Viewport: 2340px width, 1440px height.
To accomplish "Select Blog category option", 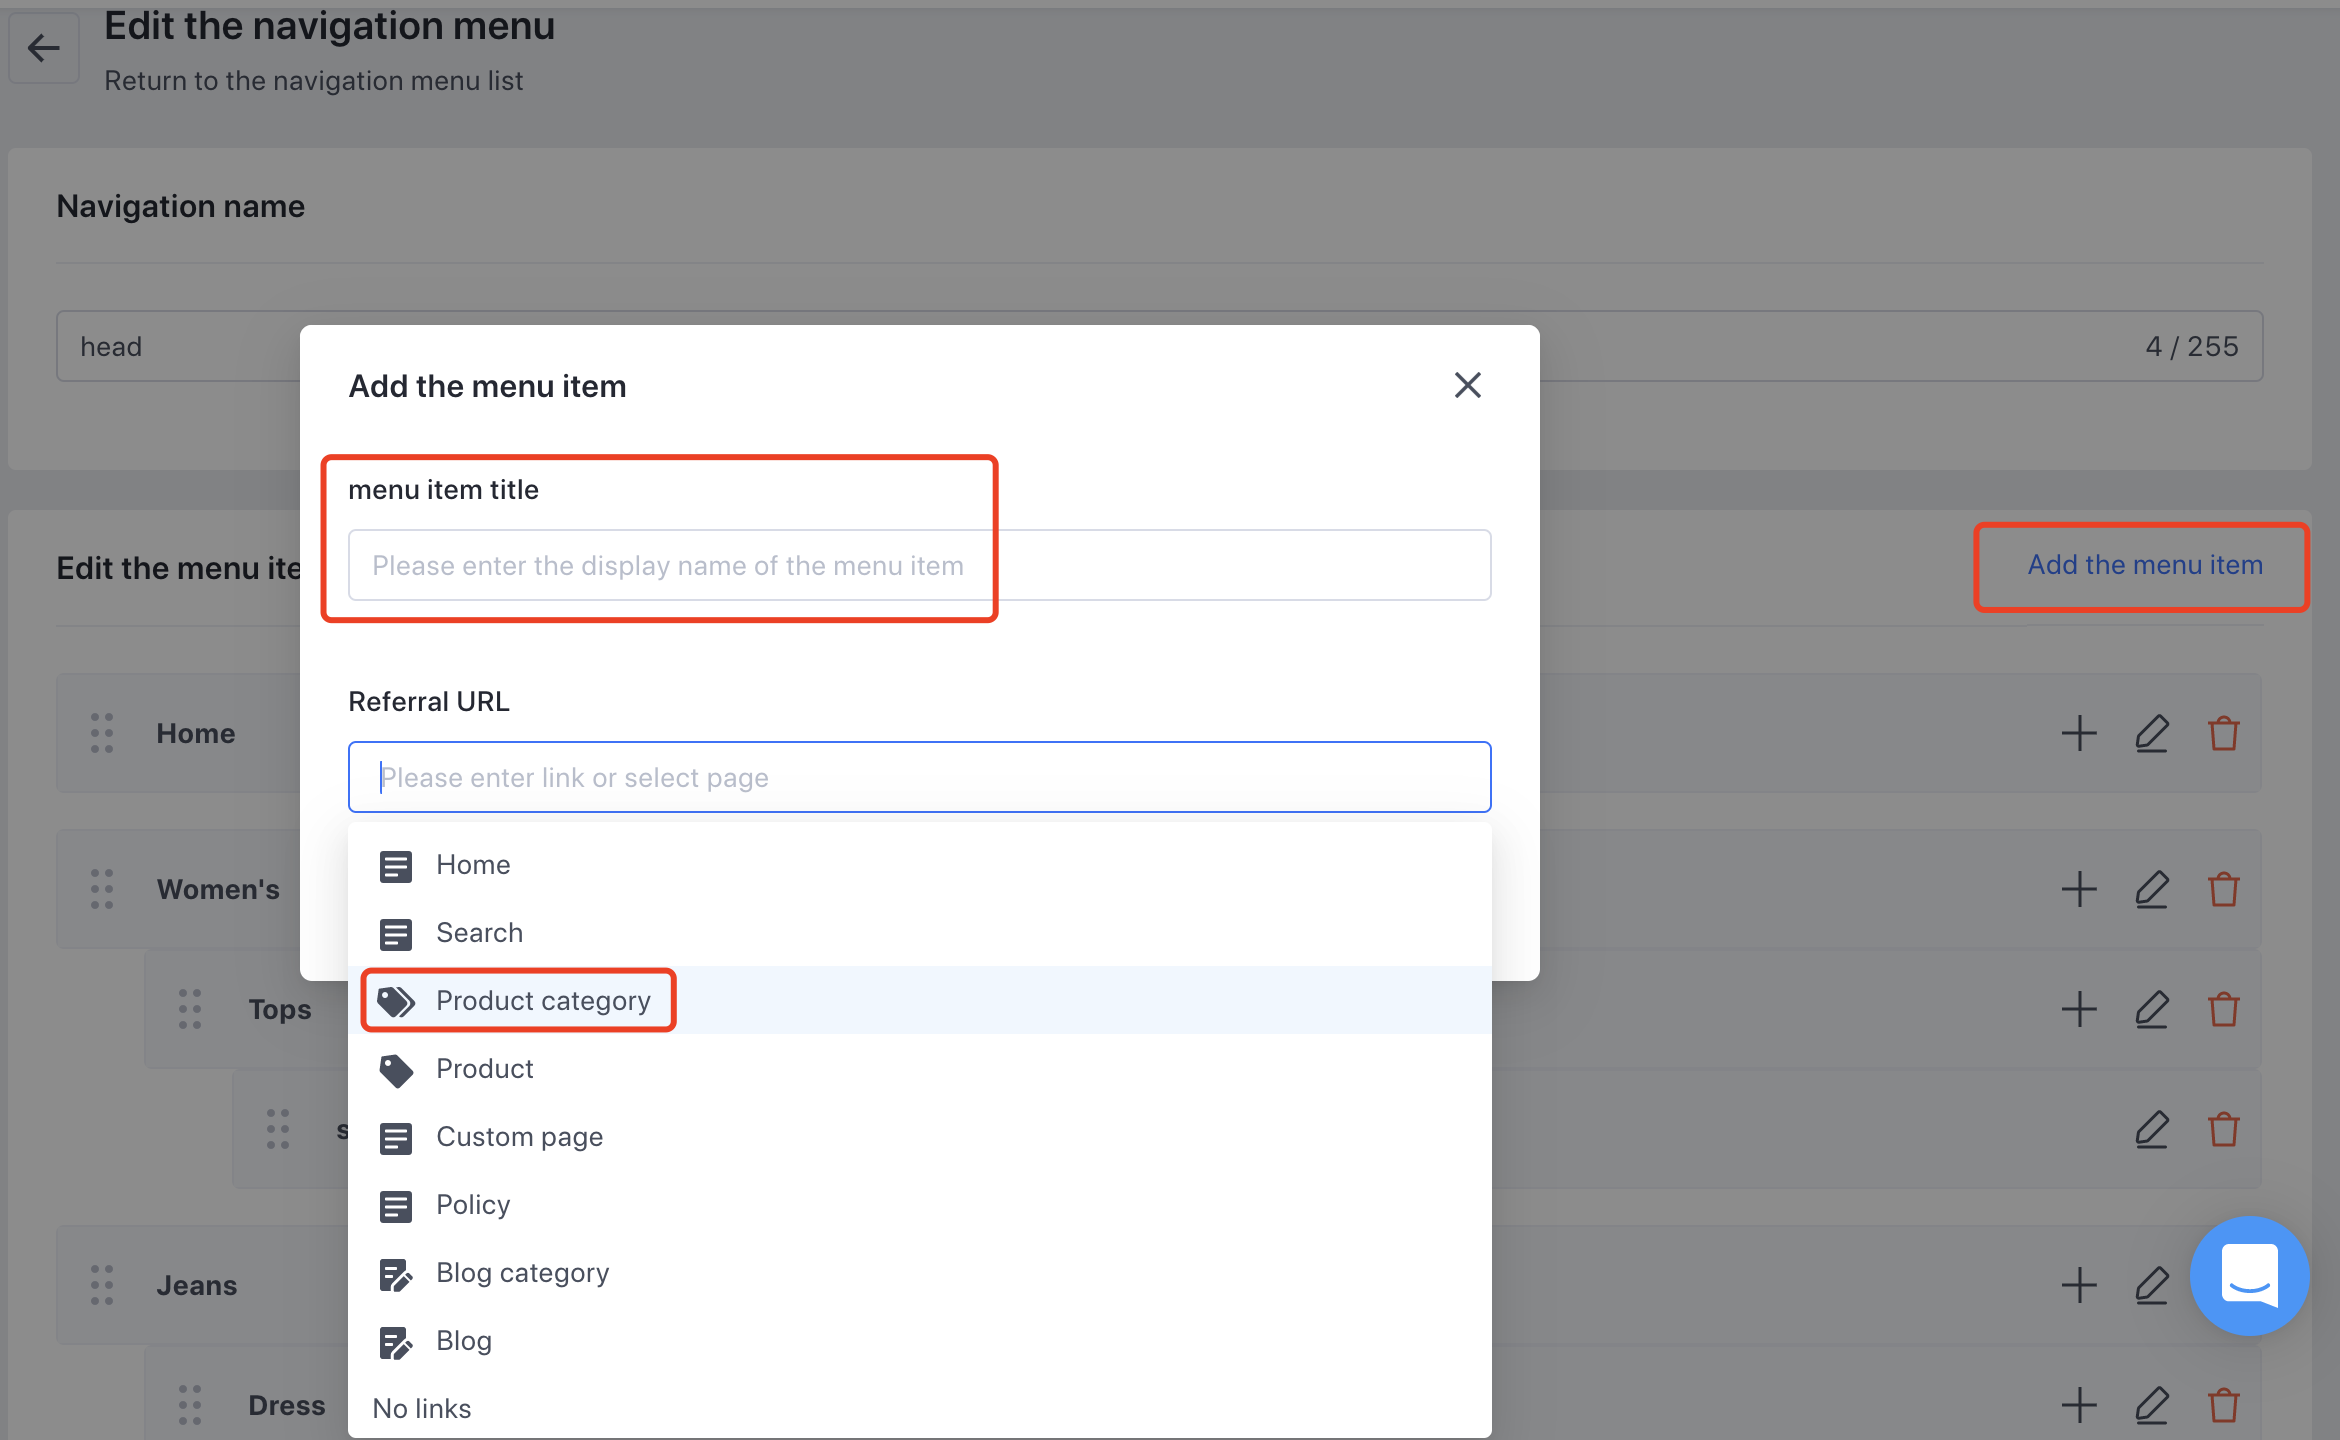I will (x=522, y=1273).
